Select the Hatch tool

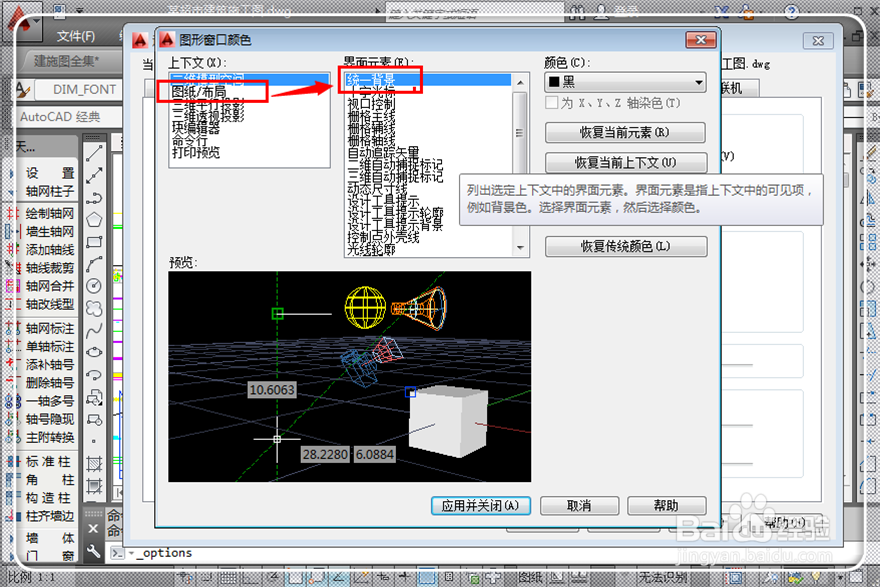pyautogui.click(x=94, y=464)
